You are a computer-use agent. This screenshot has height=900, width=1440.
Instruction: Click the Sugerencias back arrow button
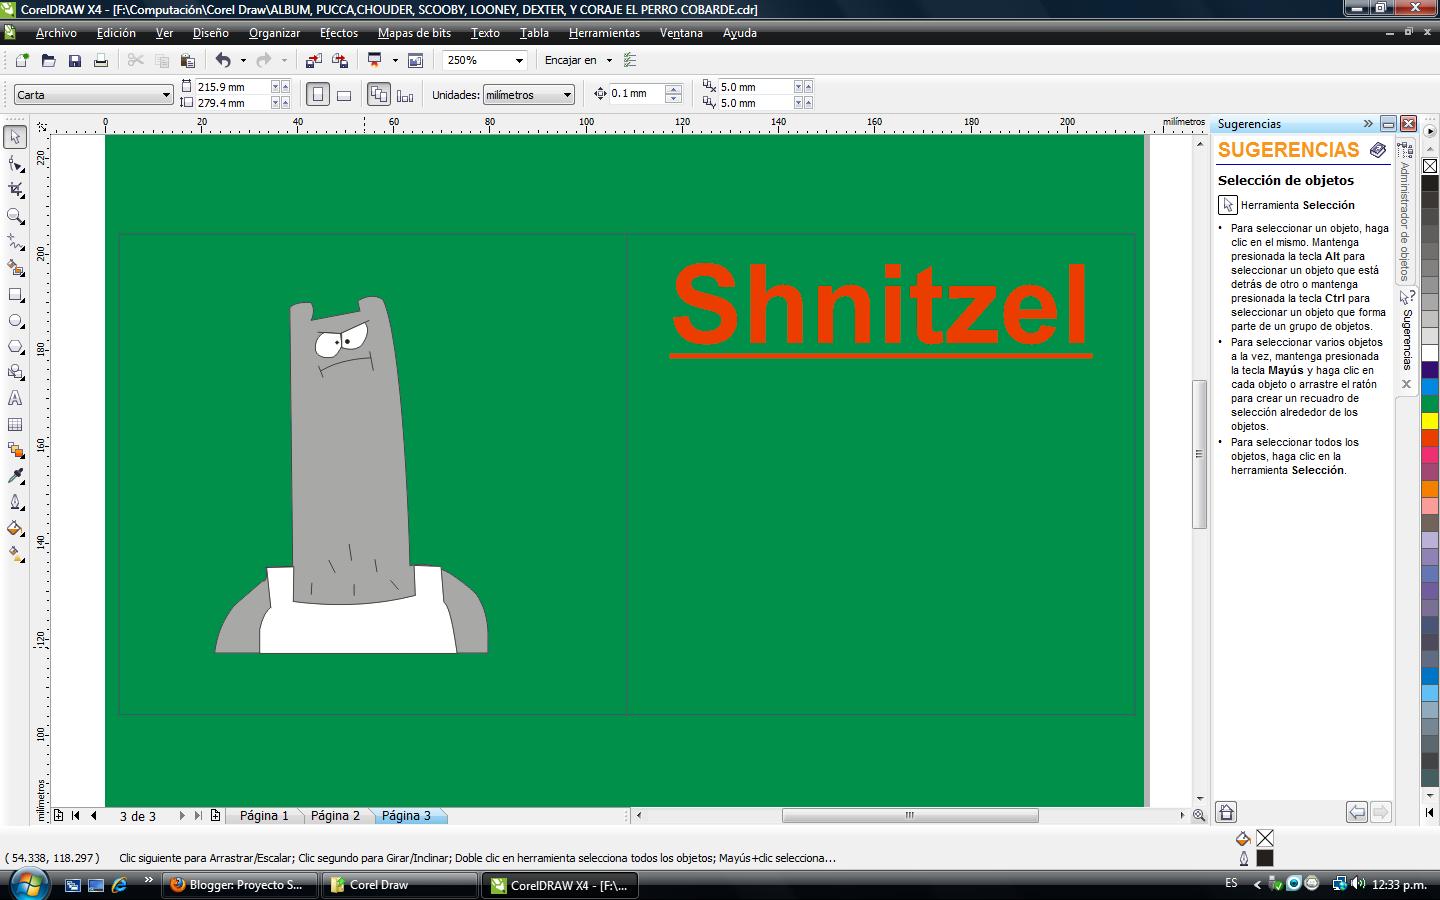[1356, 812]
